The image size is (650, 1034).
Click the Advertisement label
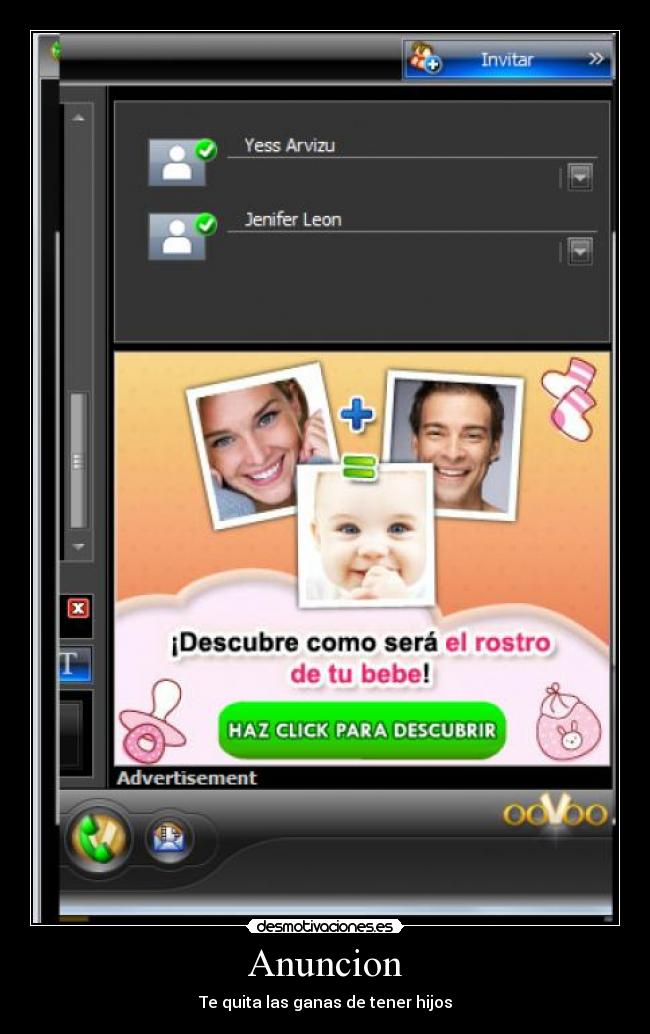(187, 778)
